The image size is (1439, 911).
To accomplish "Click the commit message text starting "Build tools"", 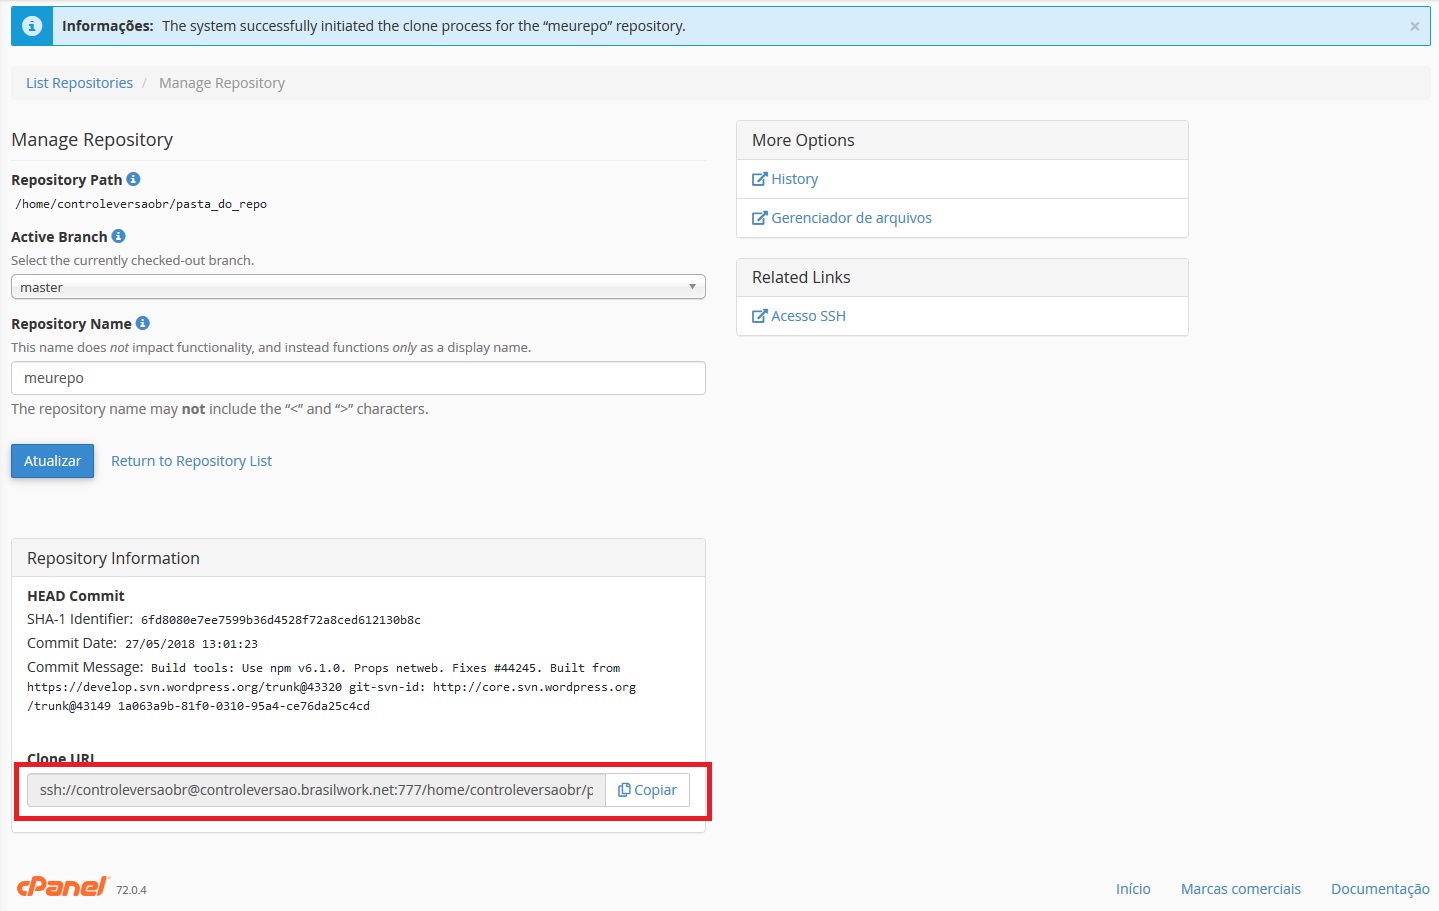I will [x=331, y=687].
